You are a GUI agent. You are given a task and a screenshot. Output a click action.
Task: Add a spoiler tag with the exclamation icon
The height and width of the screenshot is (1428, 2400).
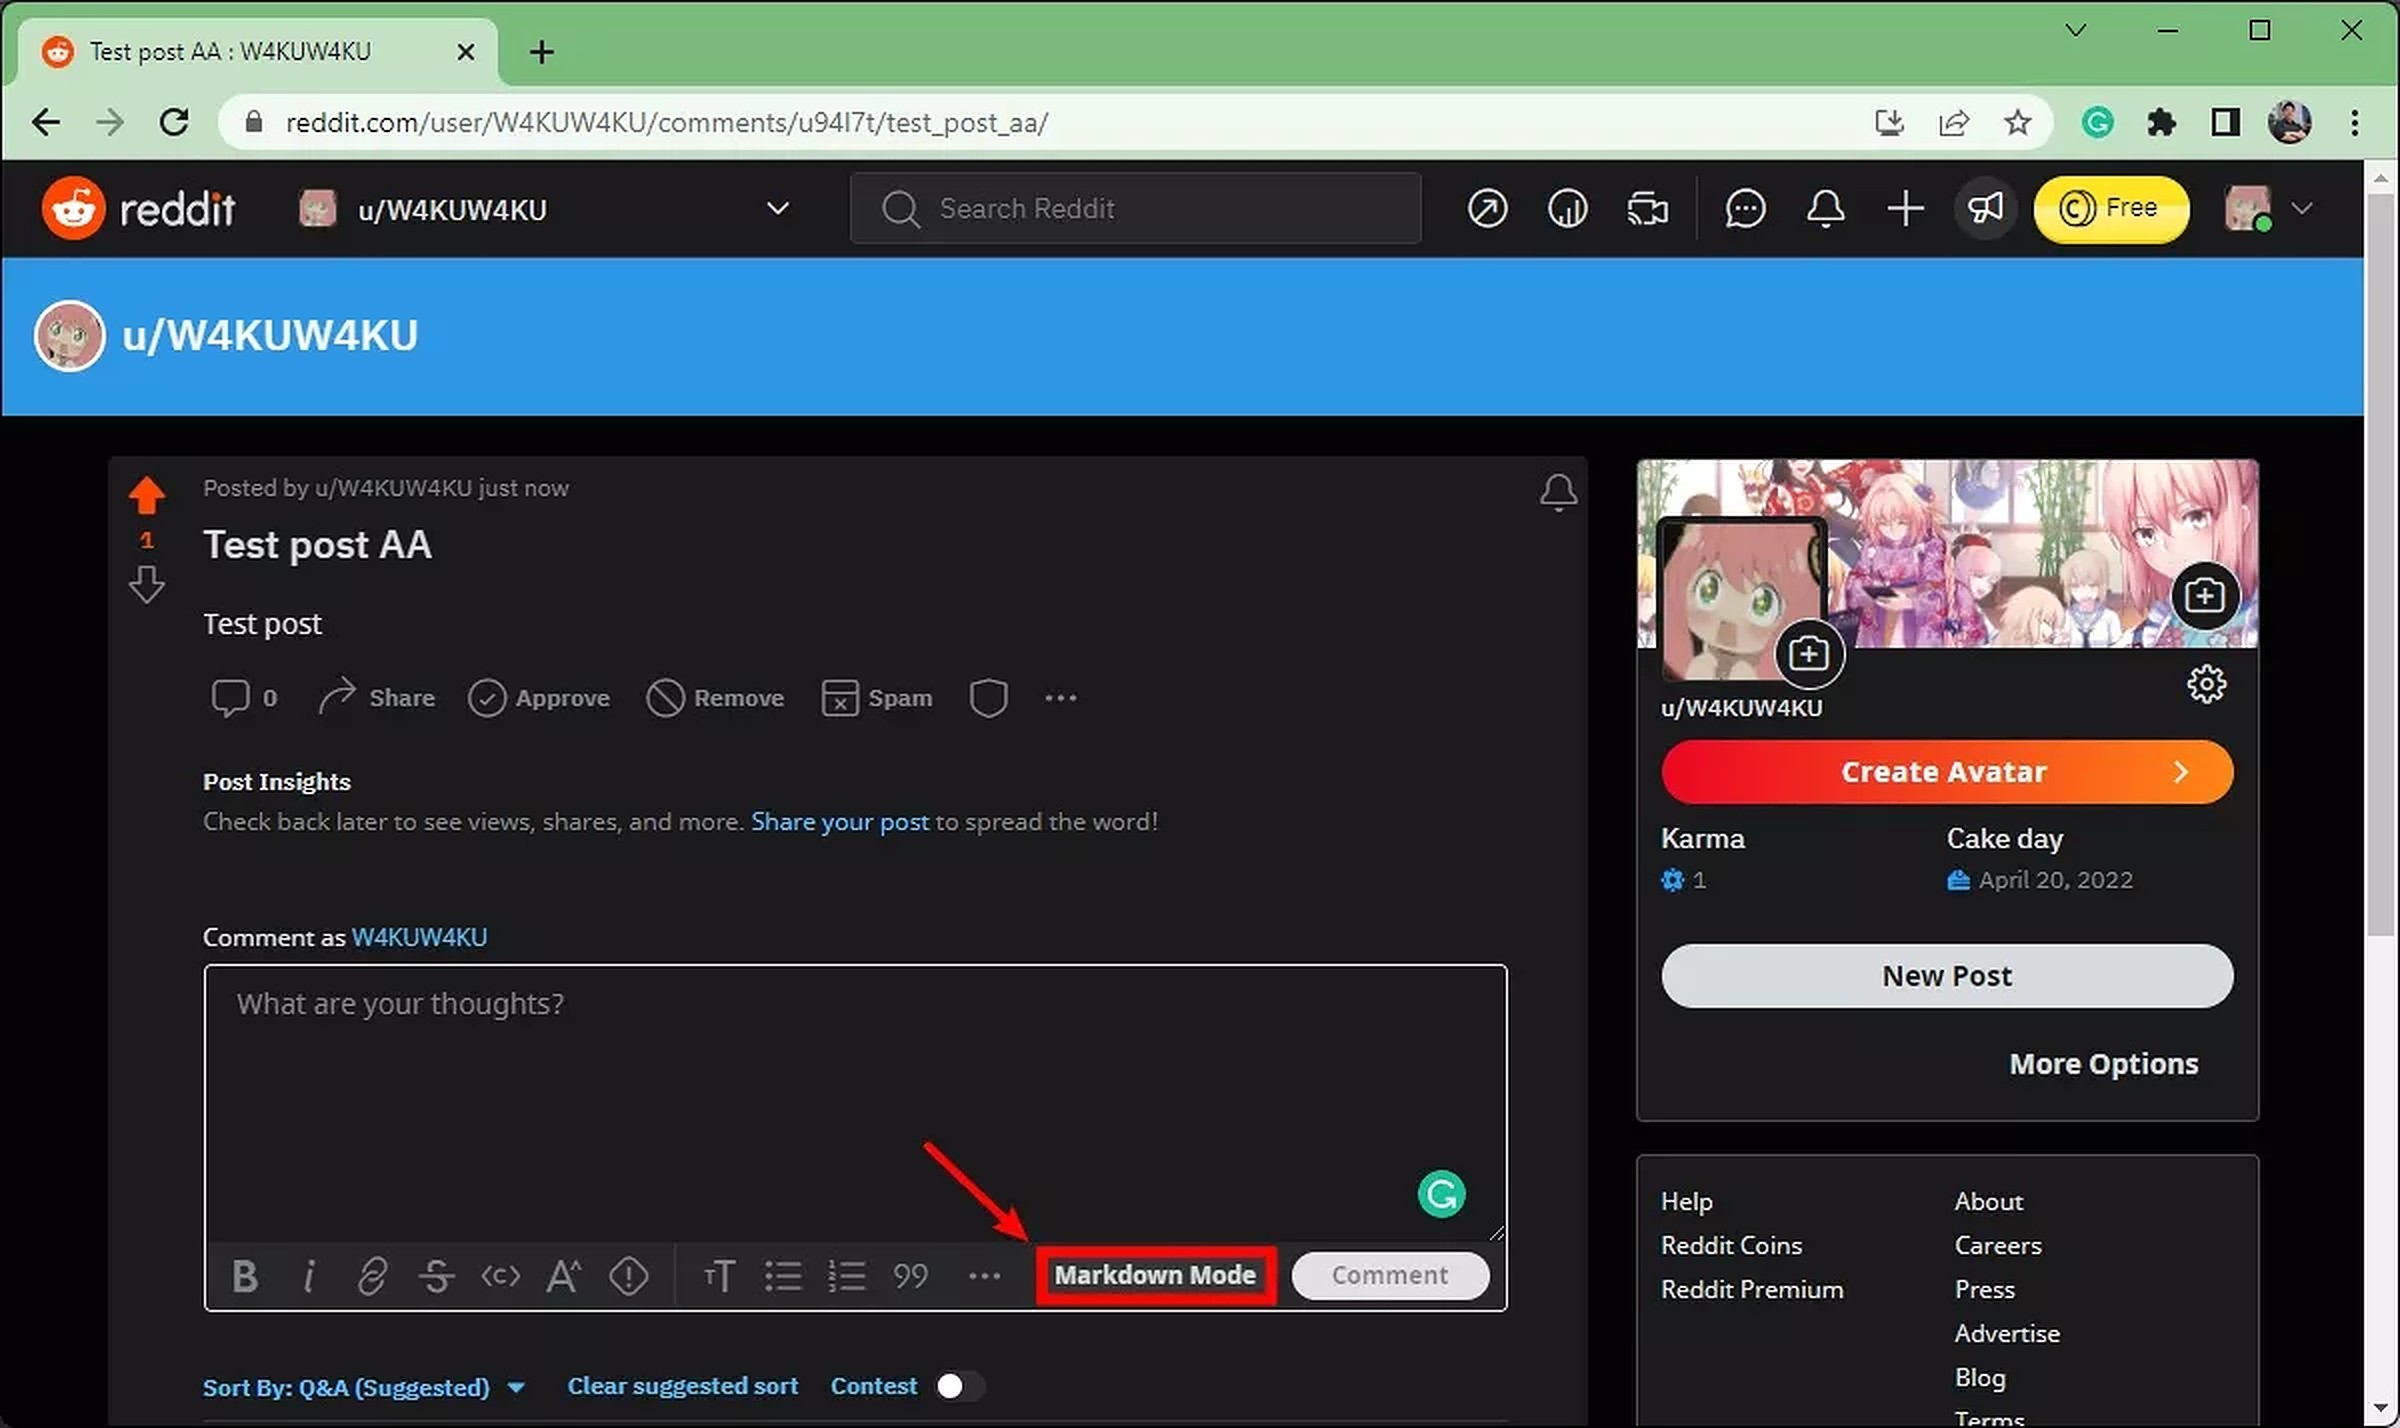[629, 1275]
